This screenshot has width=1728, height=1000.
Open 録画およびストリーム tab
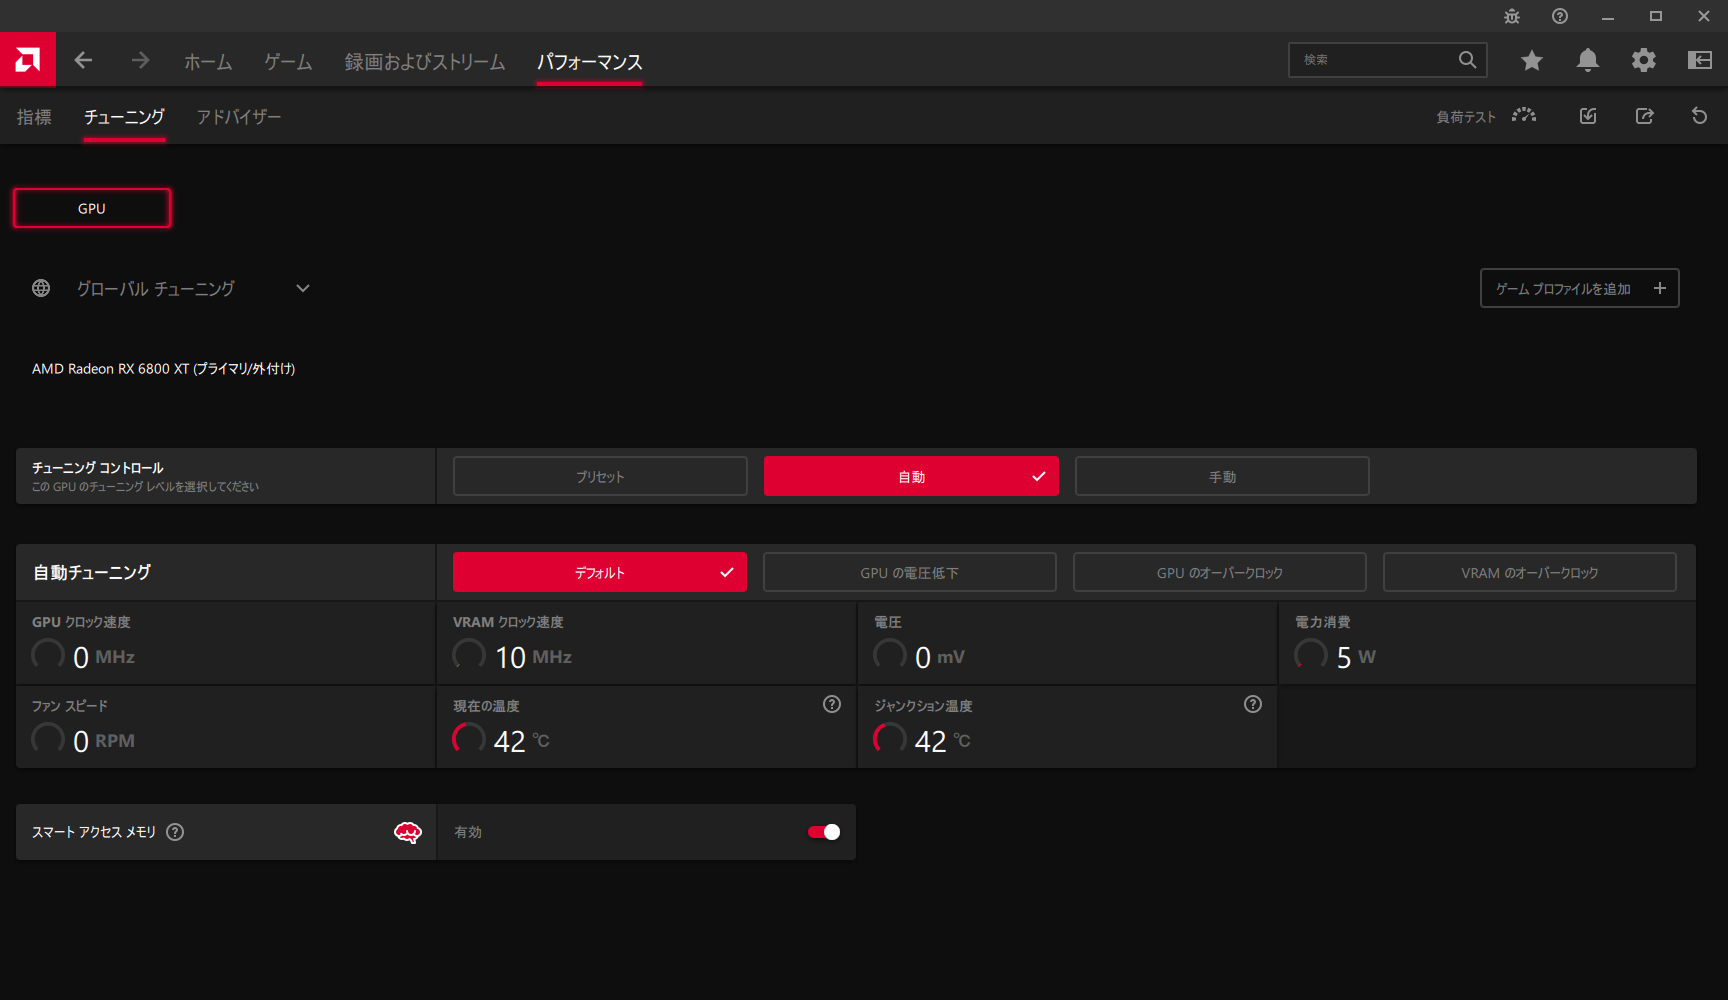(x=425, y=61)
